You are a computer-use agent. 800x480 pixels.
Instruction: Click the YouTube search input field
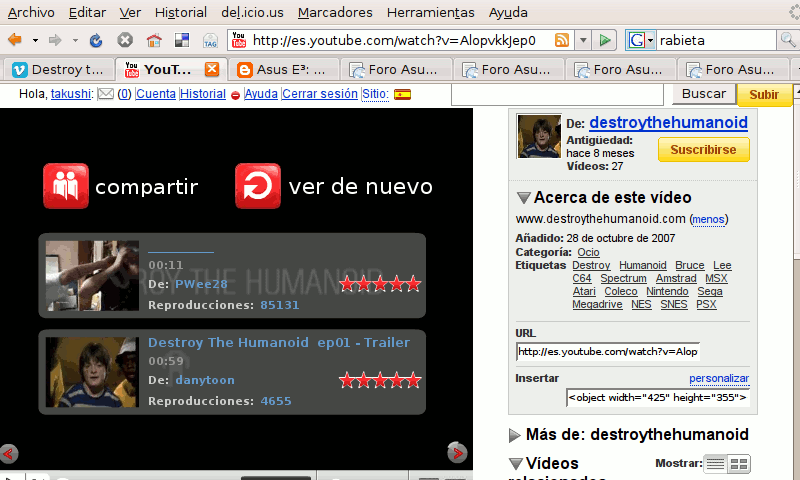coord(557,95)
